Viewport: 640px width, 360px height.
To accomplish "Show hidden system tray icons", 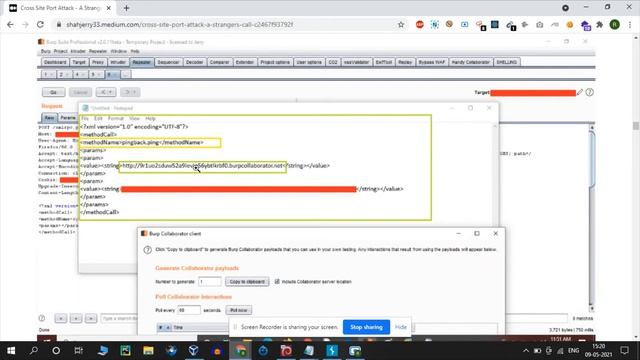I will [x=526, y=351].
